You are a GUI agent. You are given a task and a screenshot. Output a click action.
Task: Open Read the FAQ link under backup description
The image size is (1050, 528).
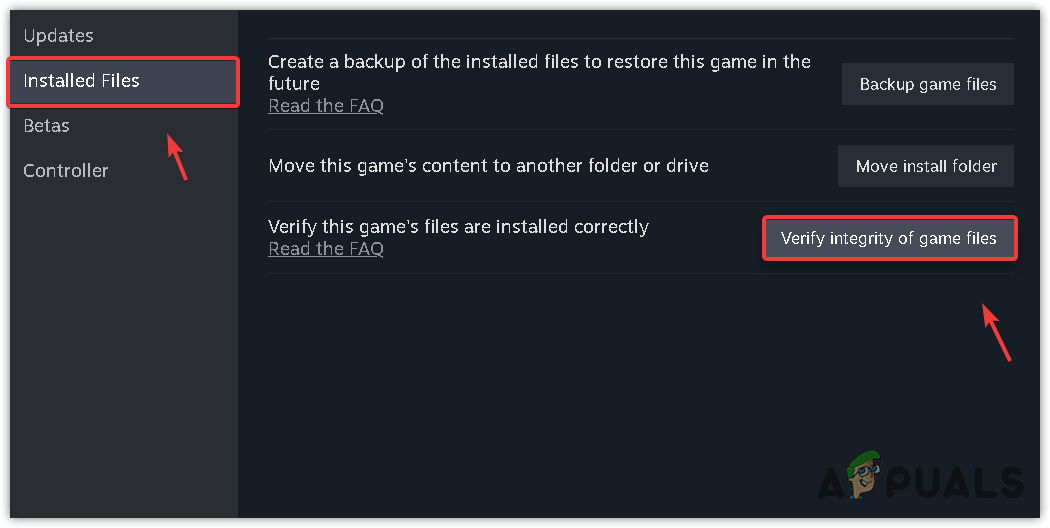(x=326, y=106)
